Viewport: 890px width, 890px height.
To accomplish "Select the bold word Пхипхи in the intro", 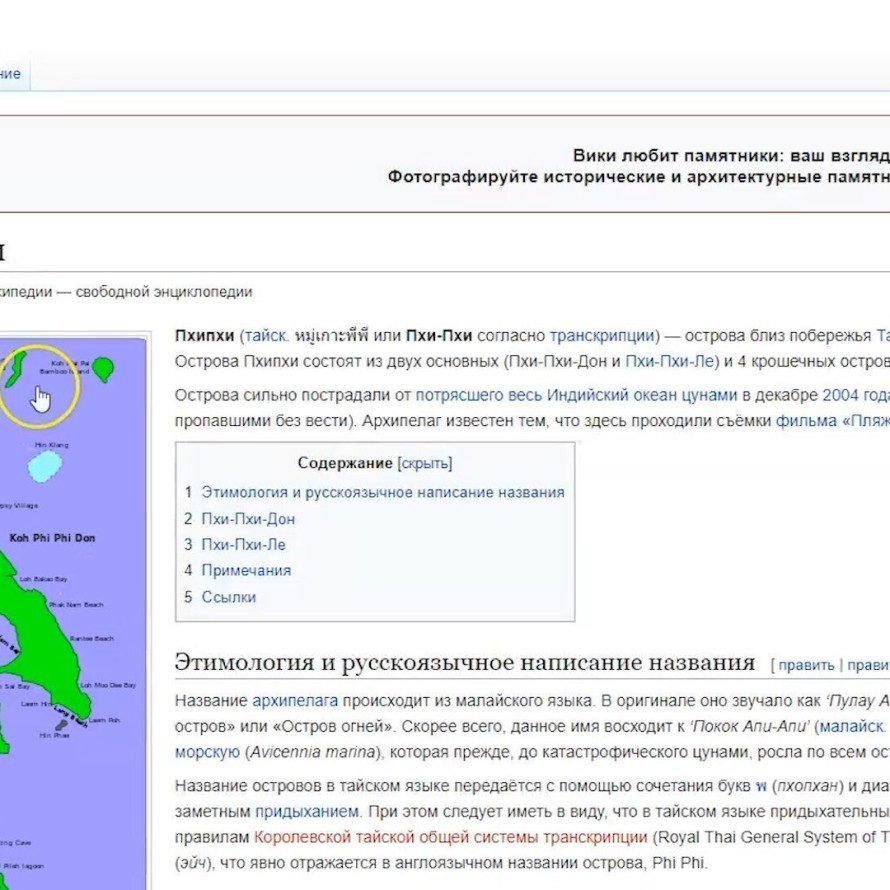I will pos(204,336).
